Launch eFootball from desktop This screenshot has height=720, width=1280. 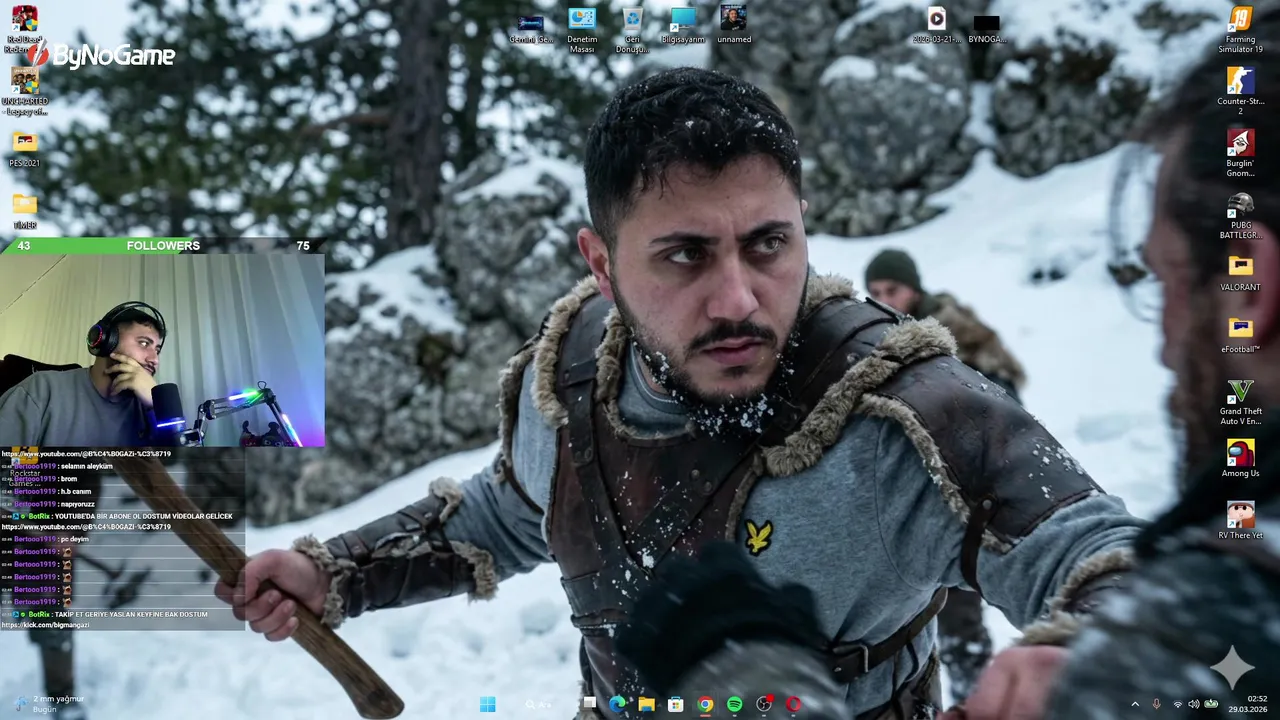[x=1240, y=335]
